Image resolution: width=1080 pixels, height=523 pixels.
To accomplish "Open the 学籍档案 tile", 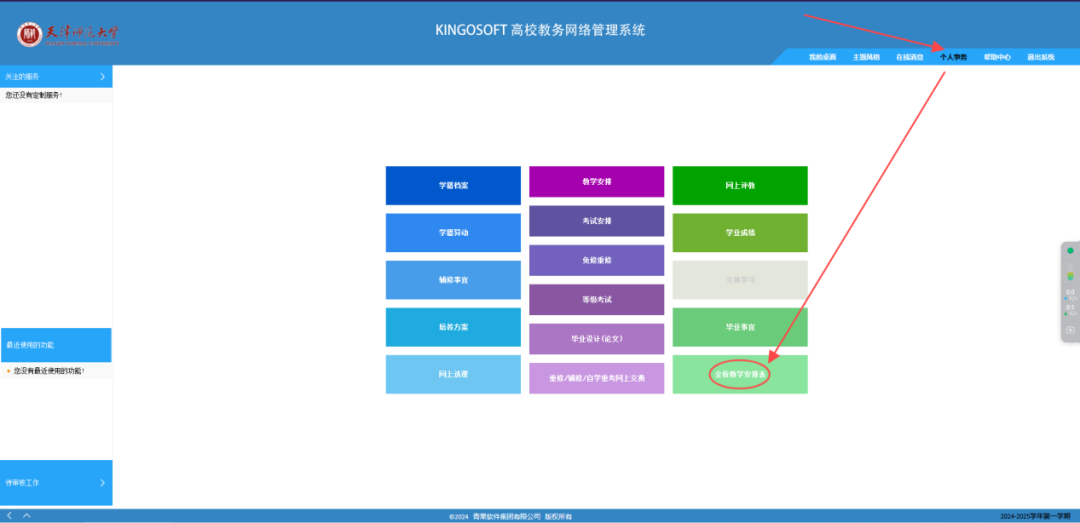I will pos(453,185).
